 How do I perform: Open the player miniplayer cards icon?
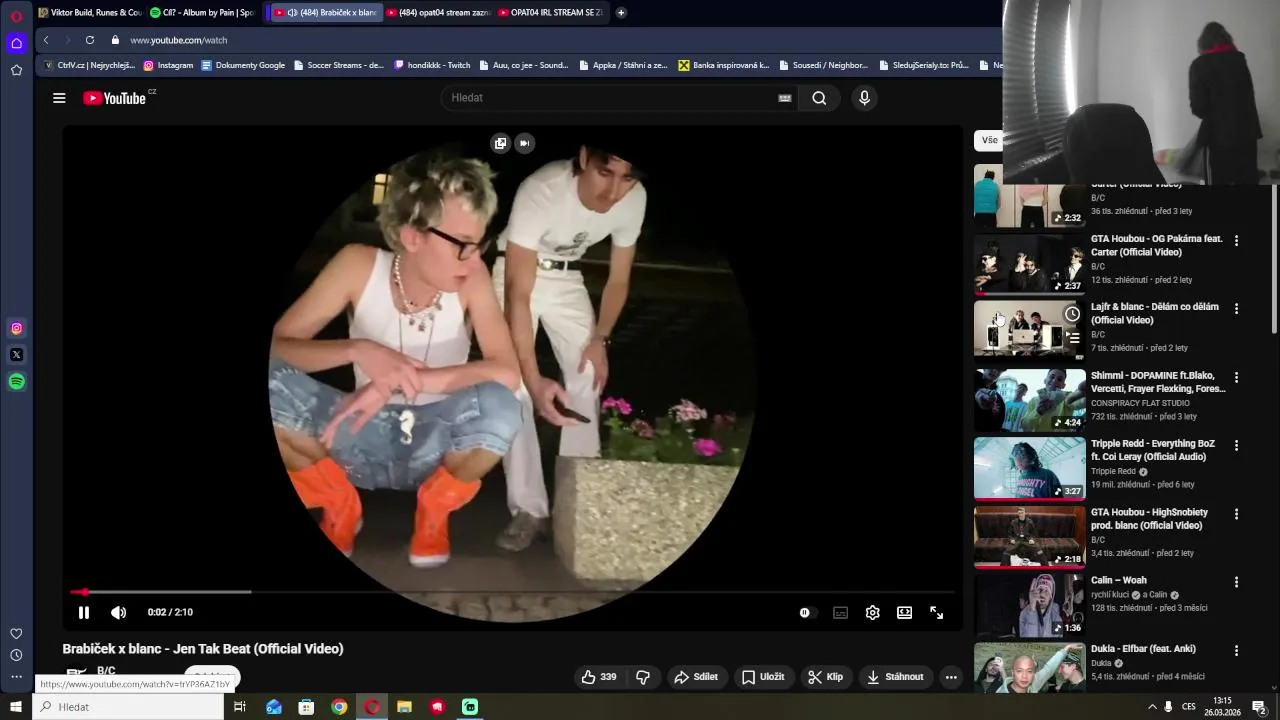(x=500, y=143)
